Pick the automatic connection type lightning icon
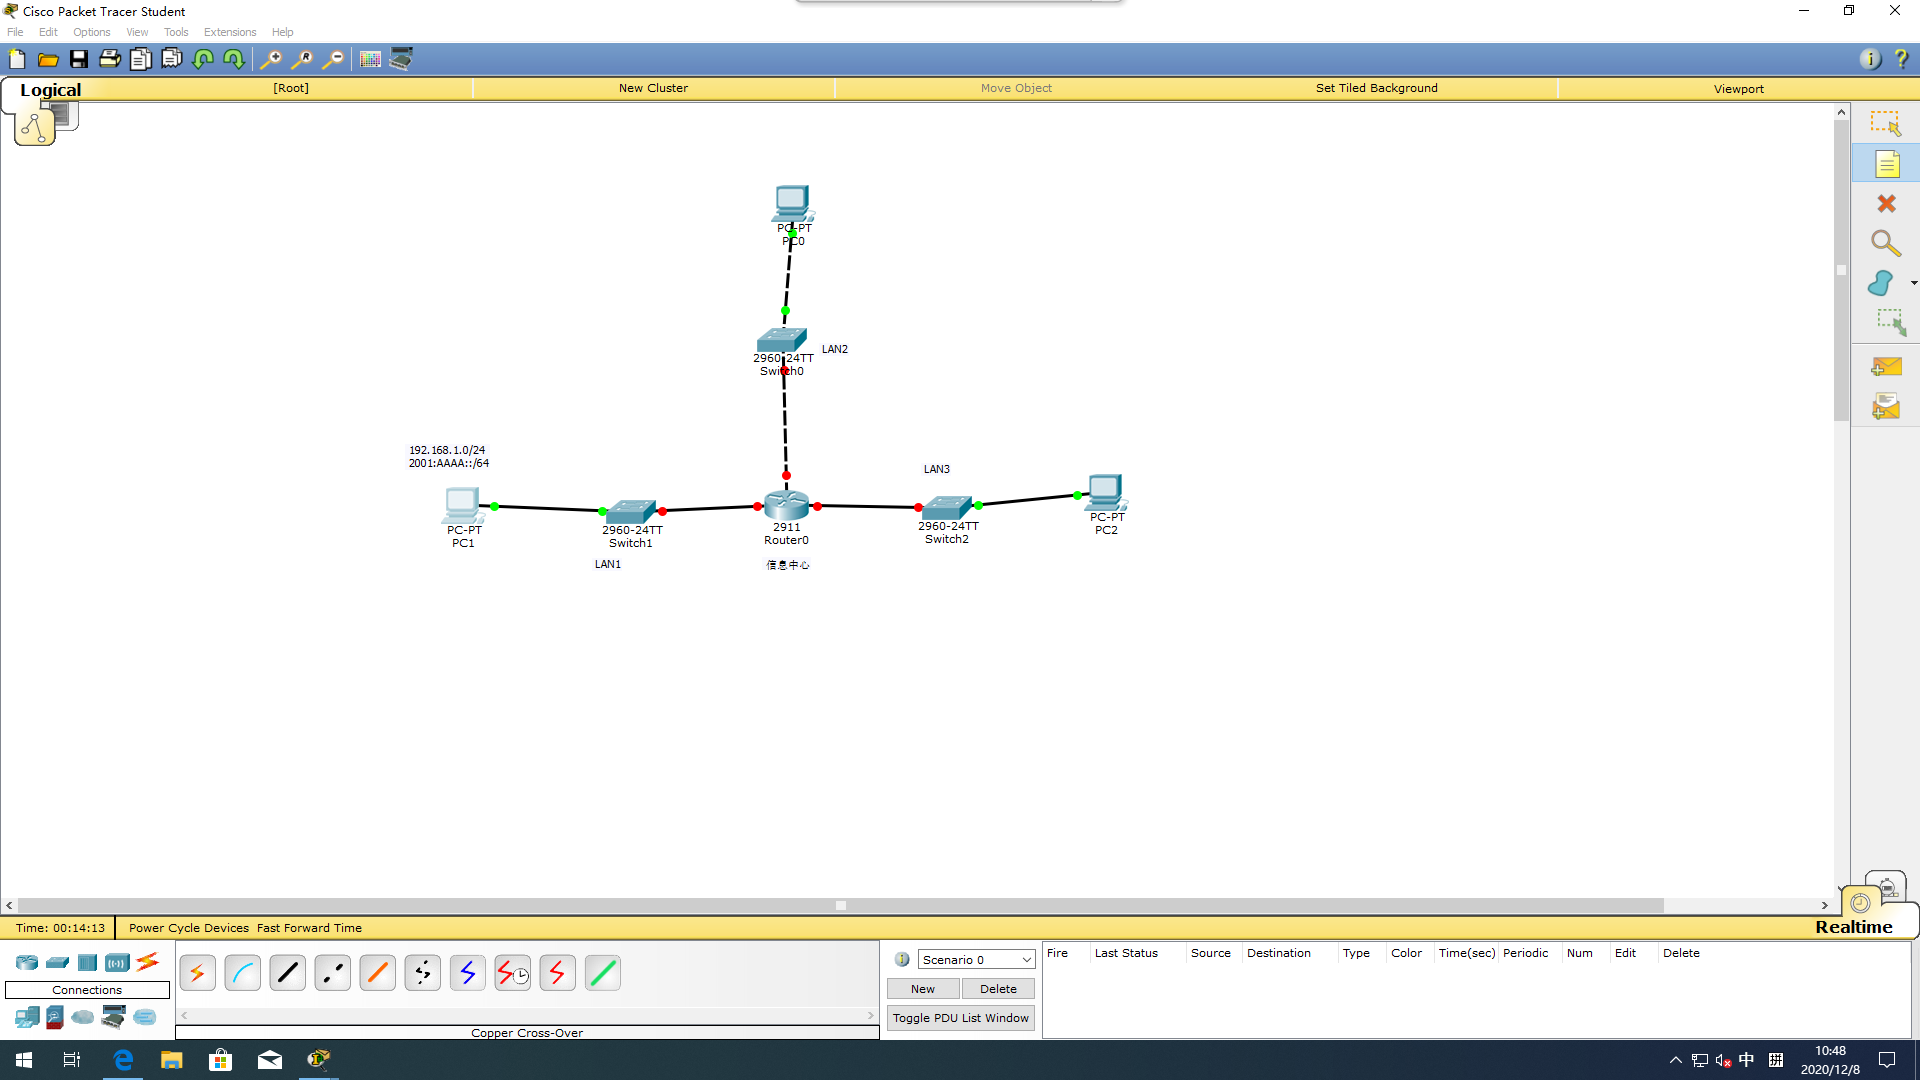Viewport: 1920px width, 1080px height. coord(197,972)
